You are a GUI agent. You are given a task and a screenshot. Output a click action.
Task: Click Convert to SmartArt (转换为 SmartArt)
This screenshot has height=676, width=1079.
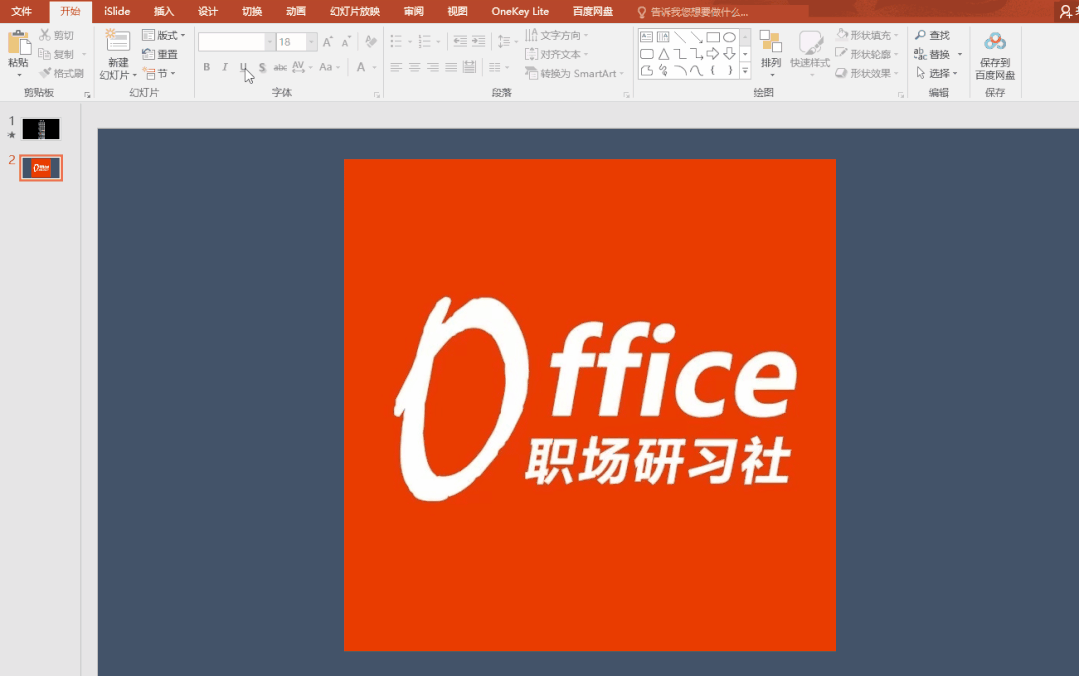pyautogui.click(x=574, y=73)
